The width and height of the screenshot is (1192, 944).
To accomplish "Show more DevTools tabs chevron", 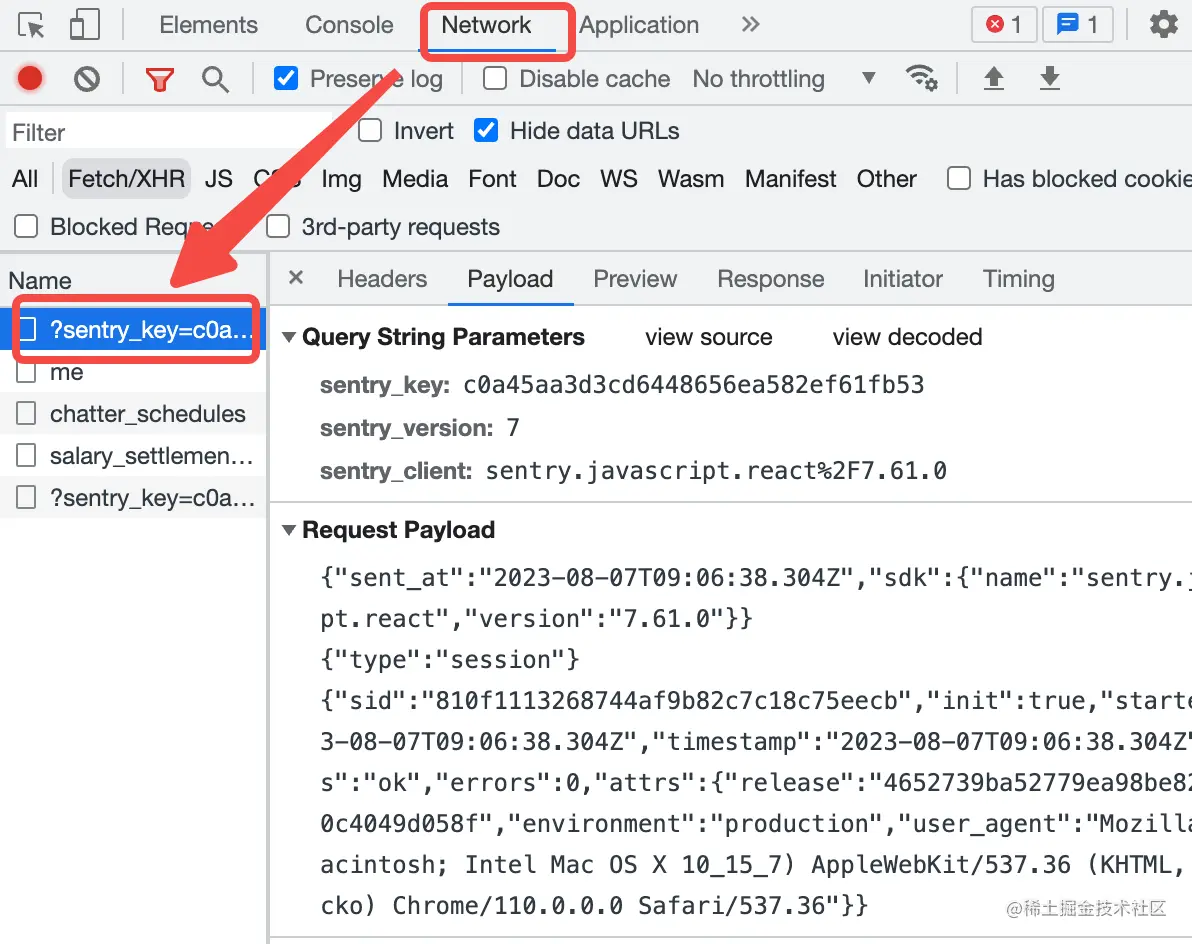I will click(750, 24).
